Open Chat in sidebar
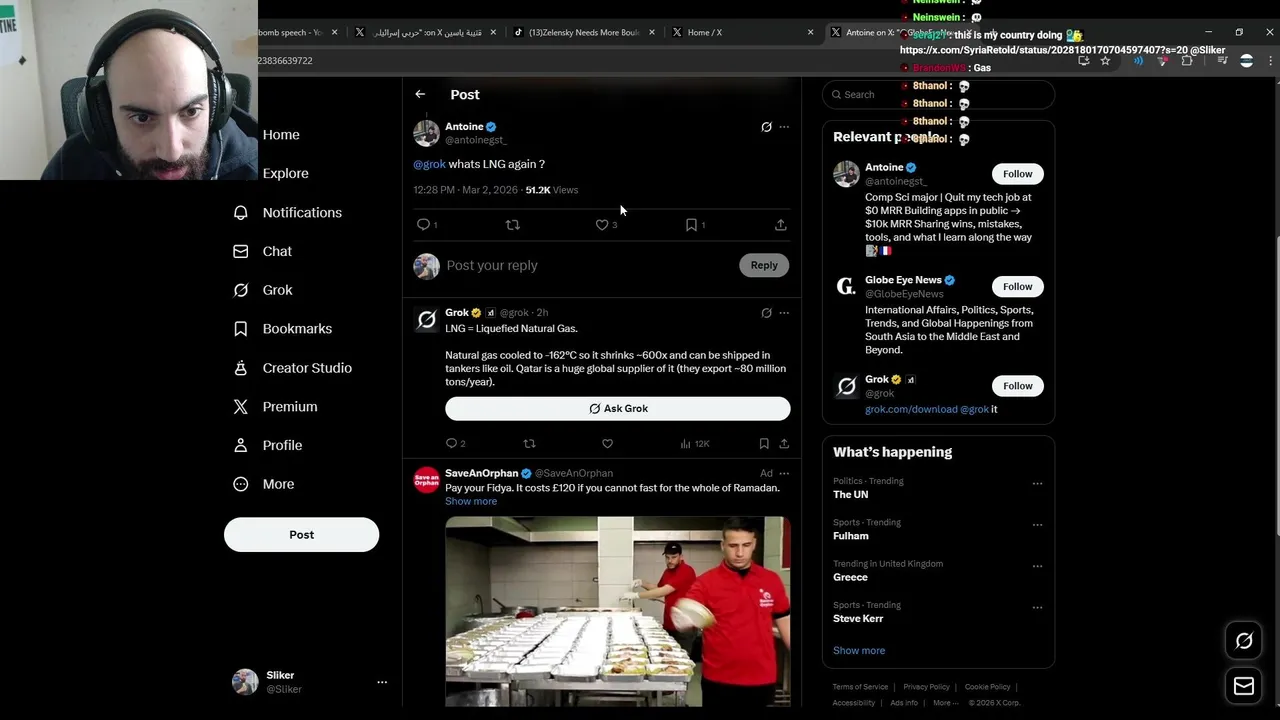1280x720 pixels. click(263, 252)
